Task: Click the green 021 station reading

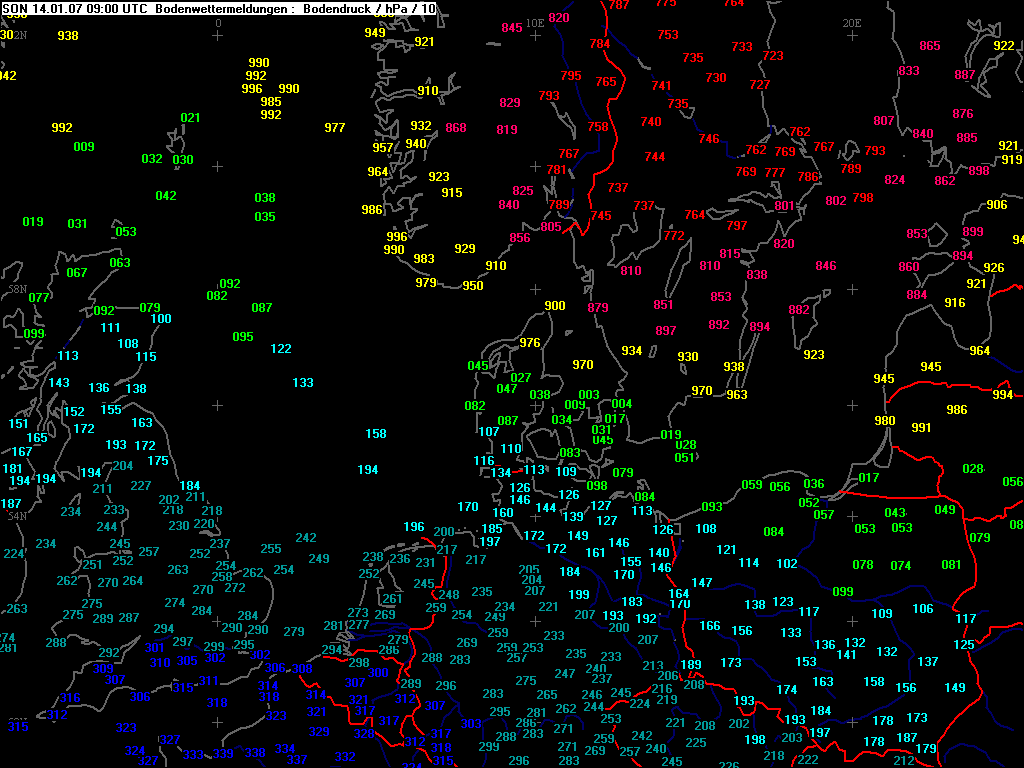Action: click(x=190, y=118)
